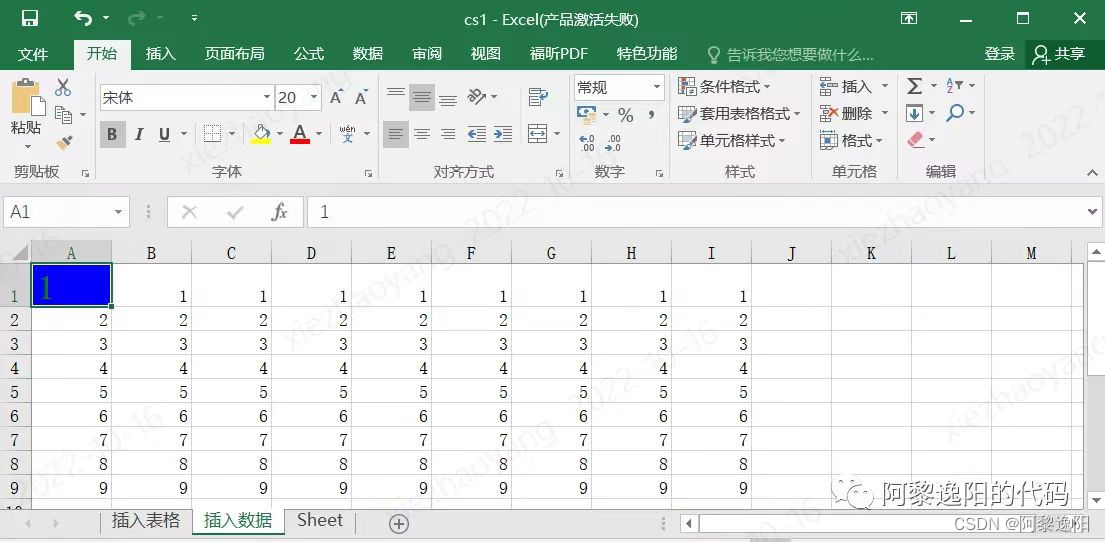This screenshot has width=1105, height=542.
Task: Click Merge and Center icon
Action: 538,134
